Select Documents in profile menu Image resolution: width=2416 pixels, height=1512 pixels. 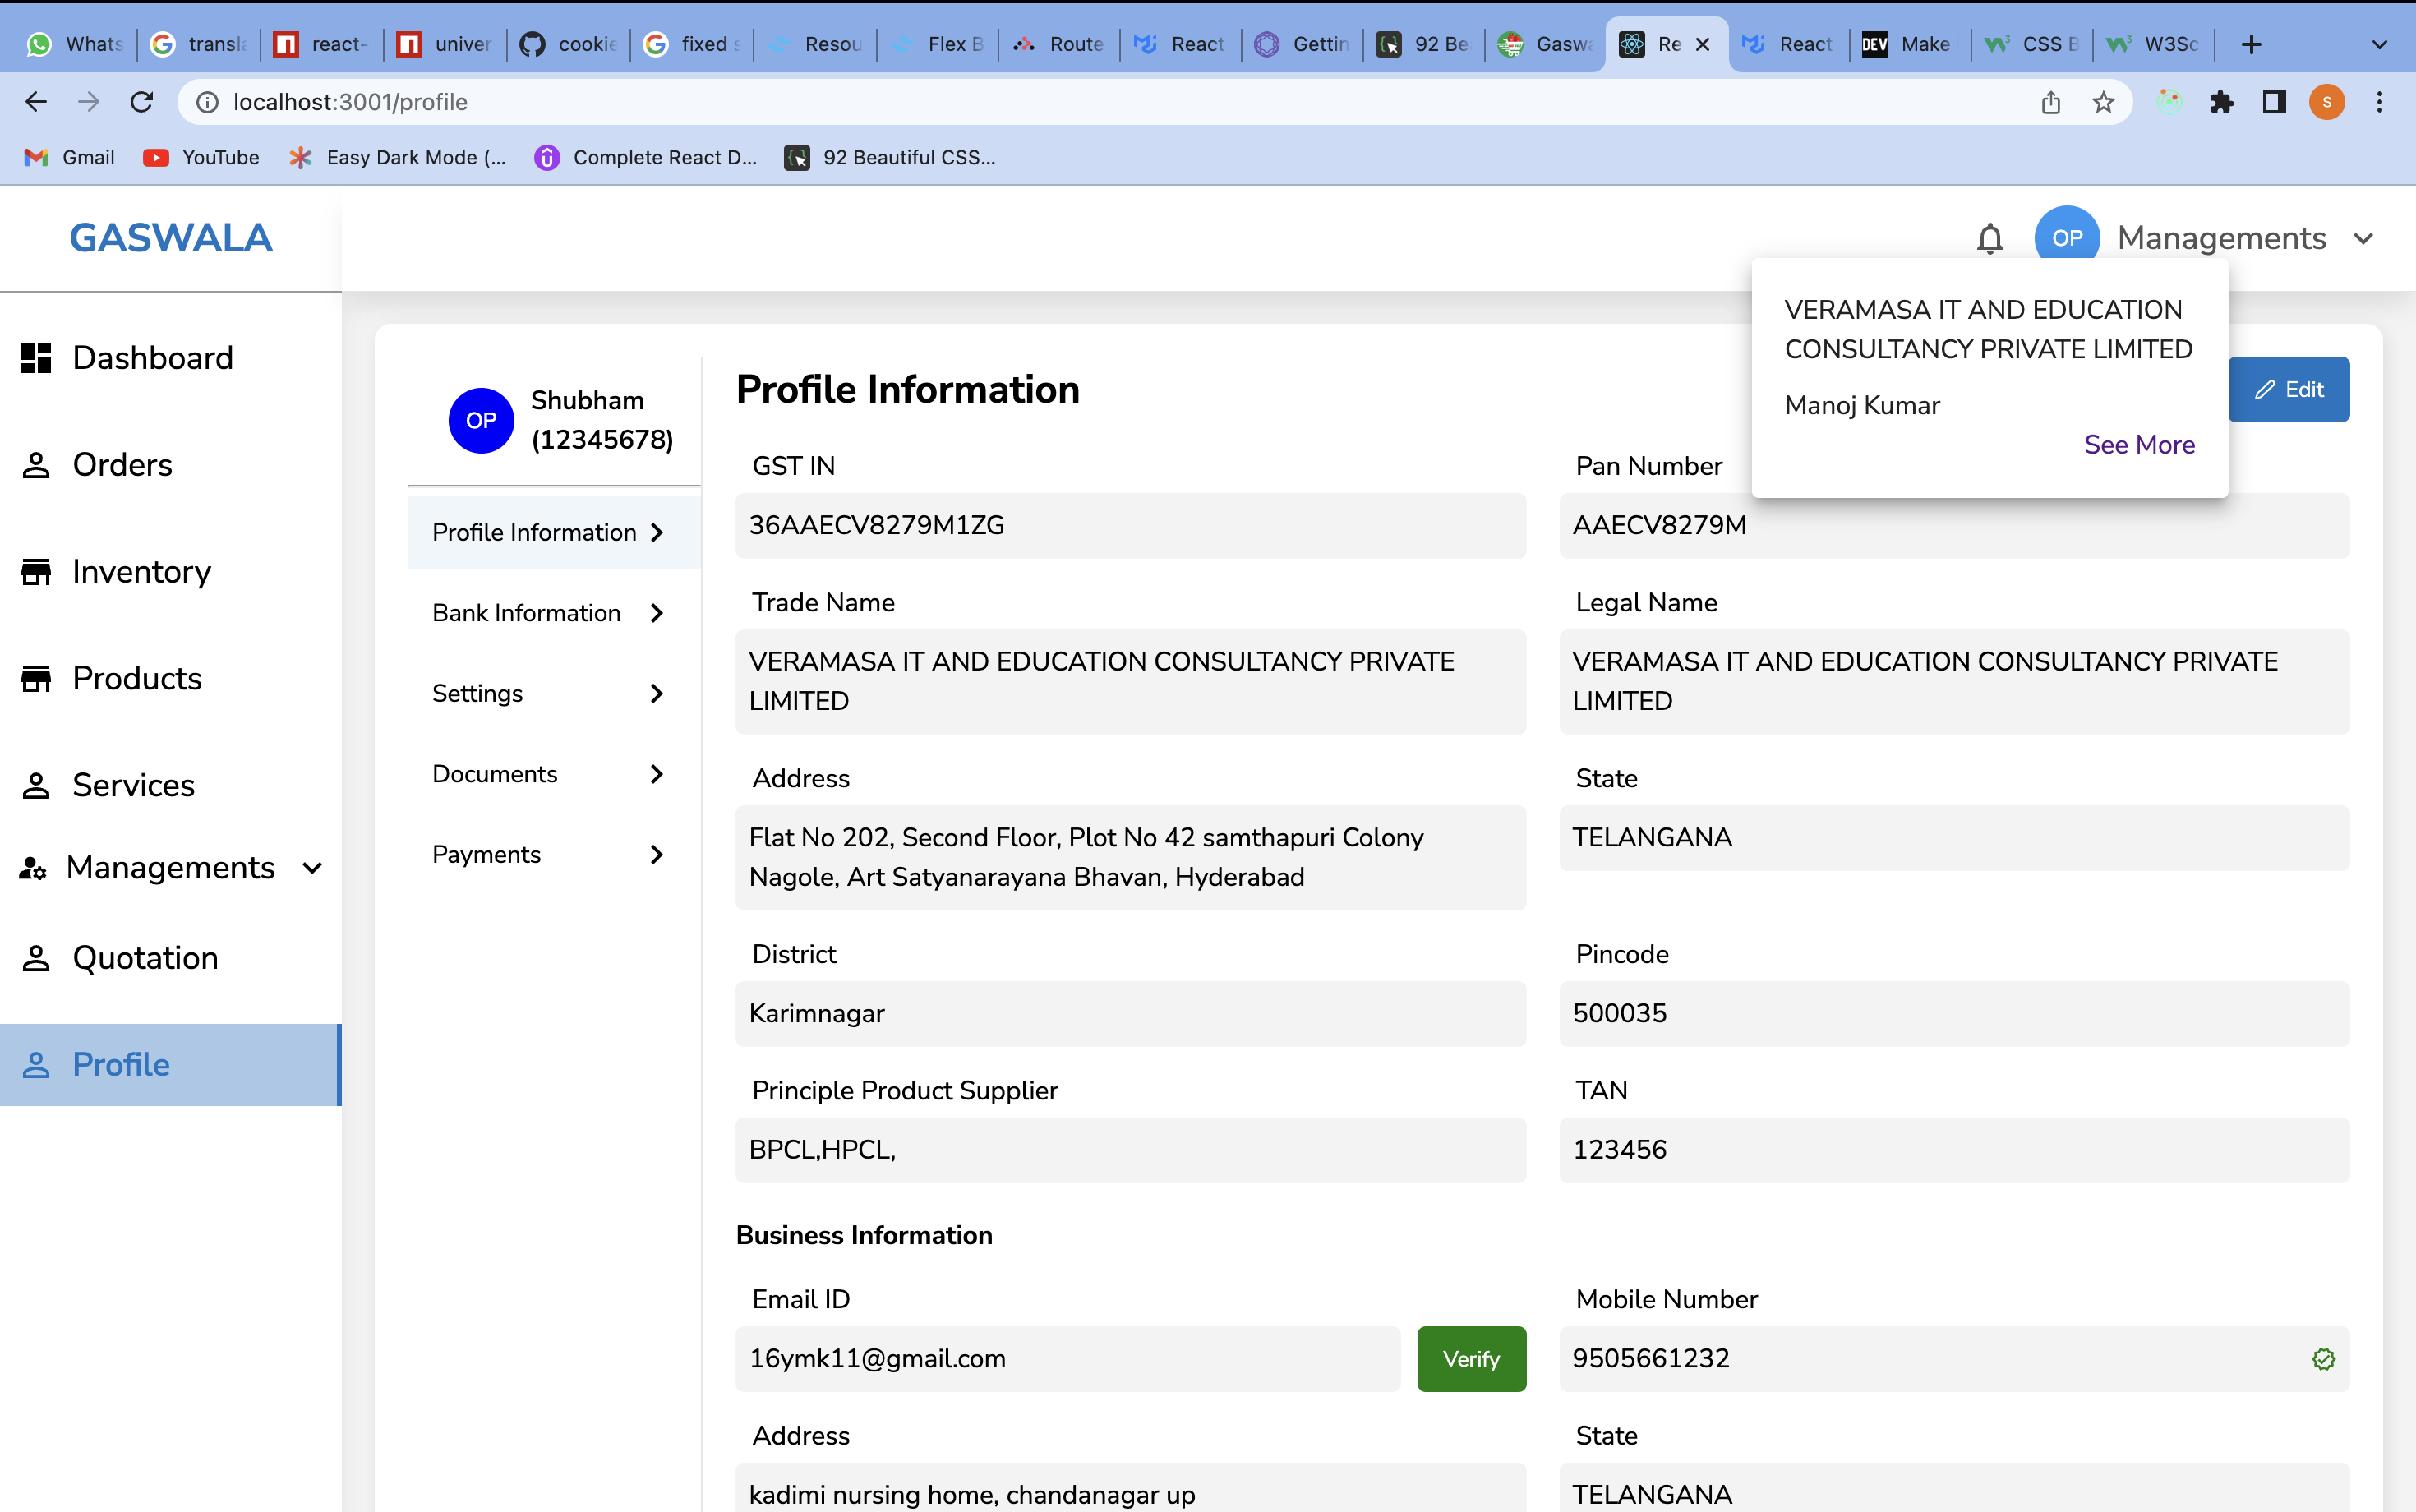[548, 774]
